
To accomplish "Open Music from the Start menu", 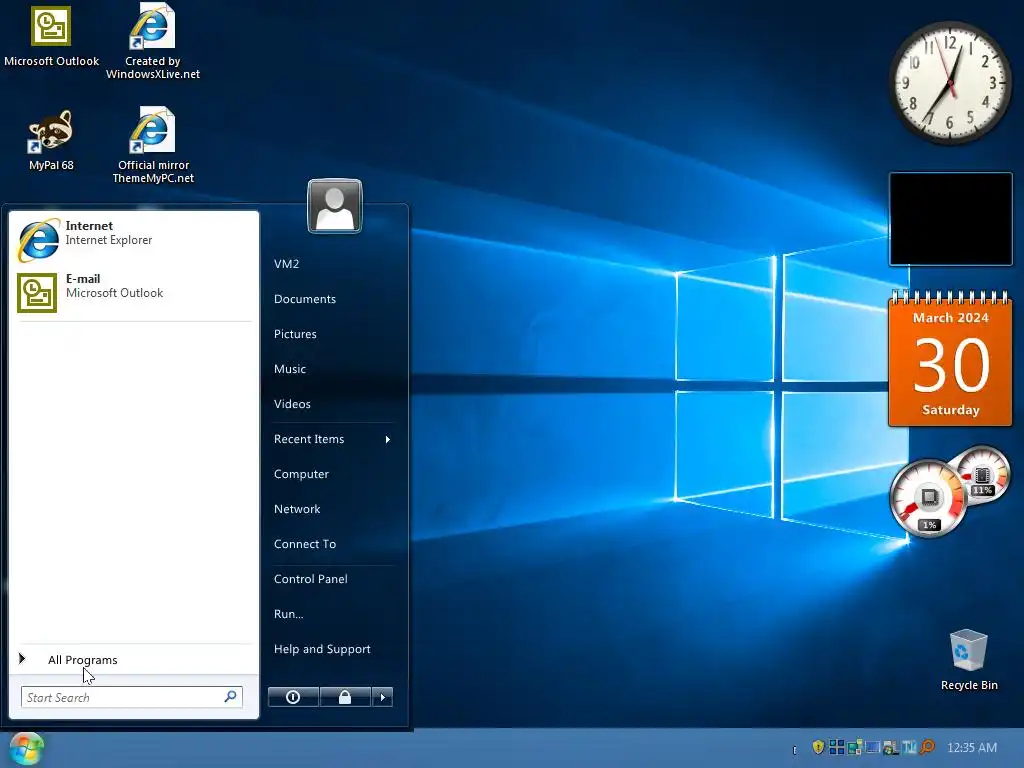I will (290, 369).
